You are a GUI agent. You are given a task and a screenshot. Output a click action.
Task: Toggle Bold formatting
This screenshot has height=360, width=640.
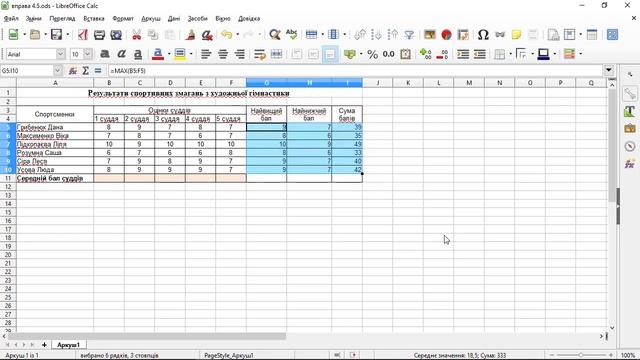click(104, 54)
